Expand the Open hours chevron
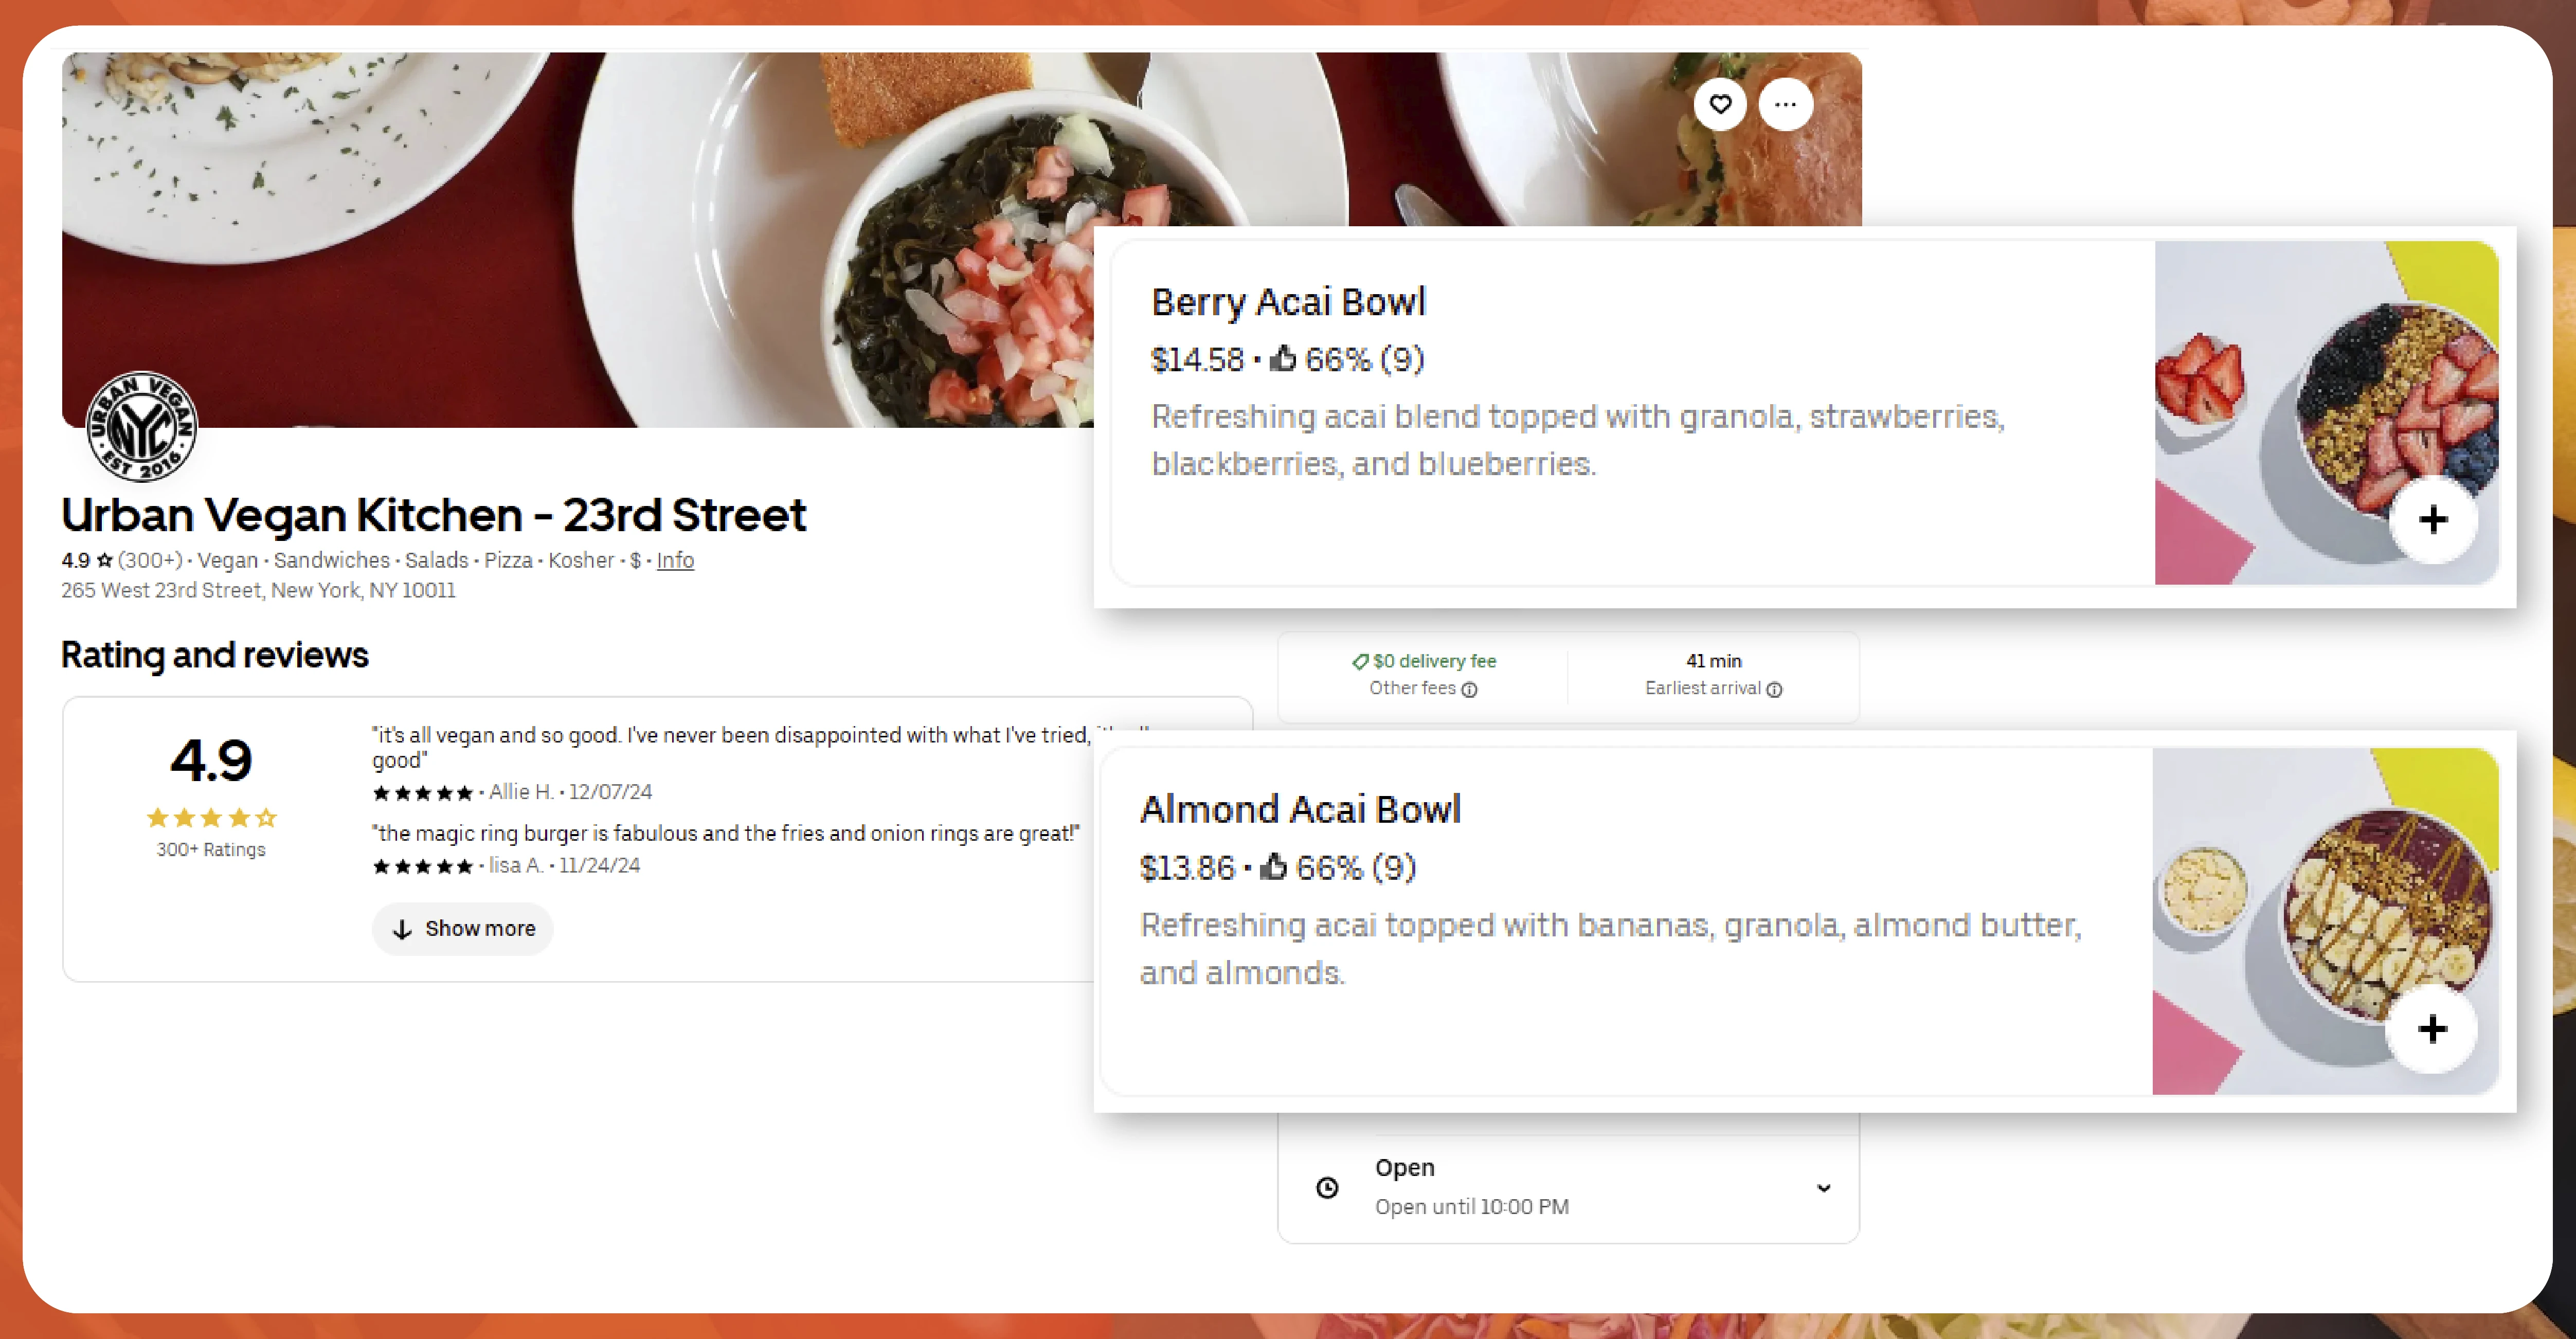2576x1339 pixels. pyautogui.click(x=1823, y=1187)
